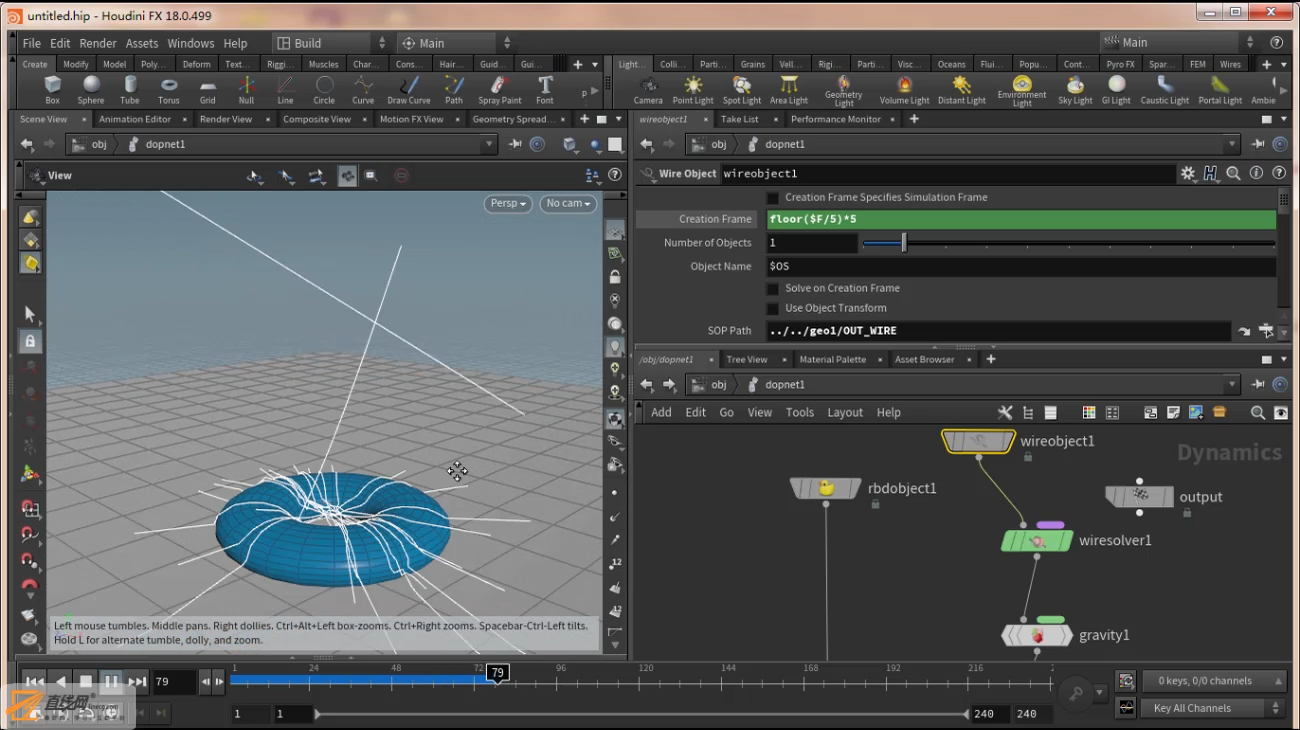
Task: Stop playback in the playbar
Action: point(86,682)
